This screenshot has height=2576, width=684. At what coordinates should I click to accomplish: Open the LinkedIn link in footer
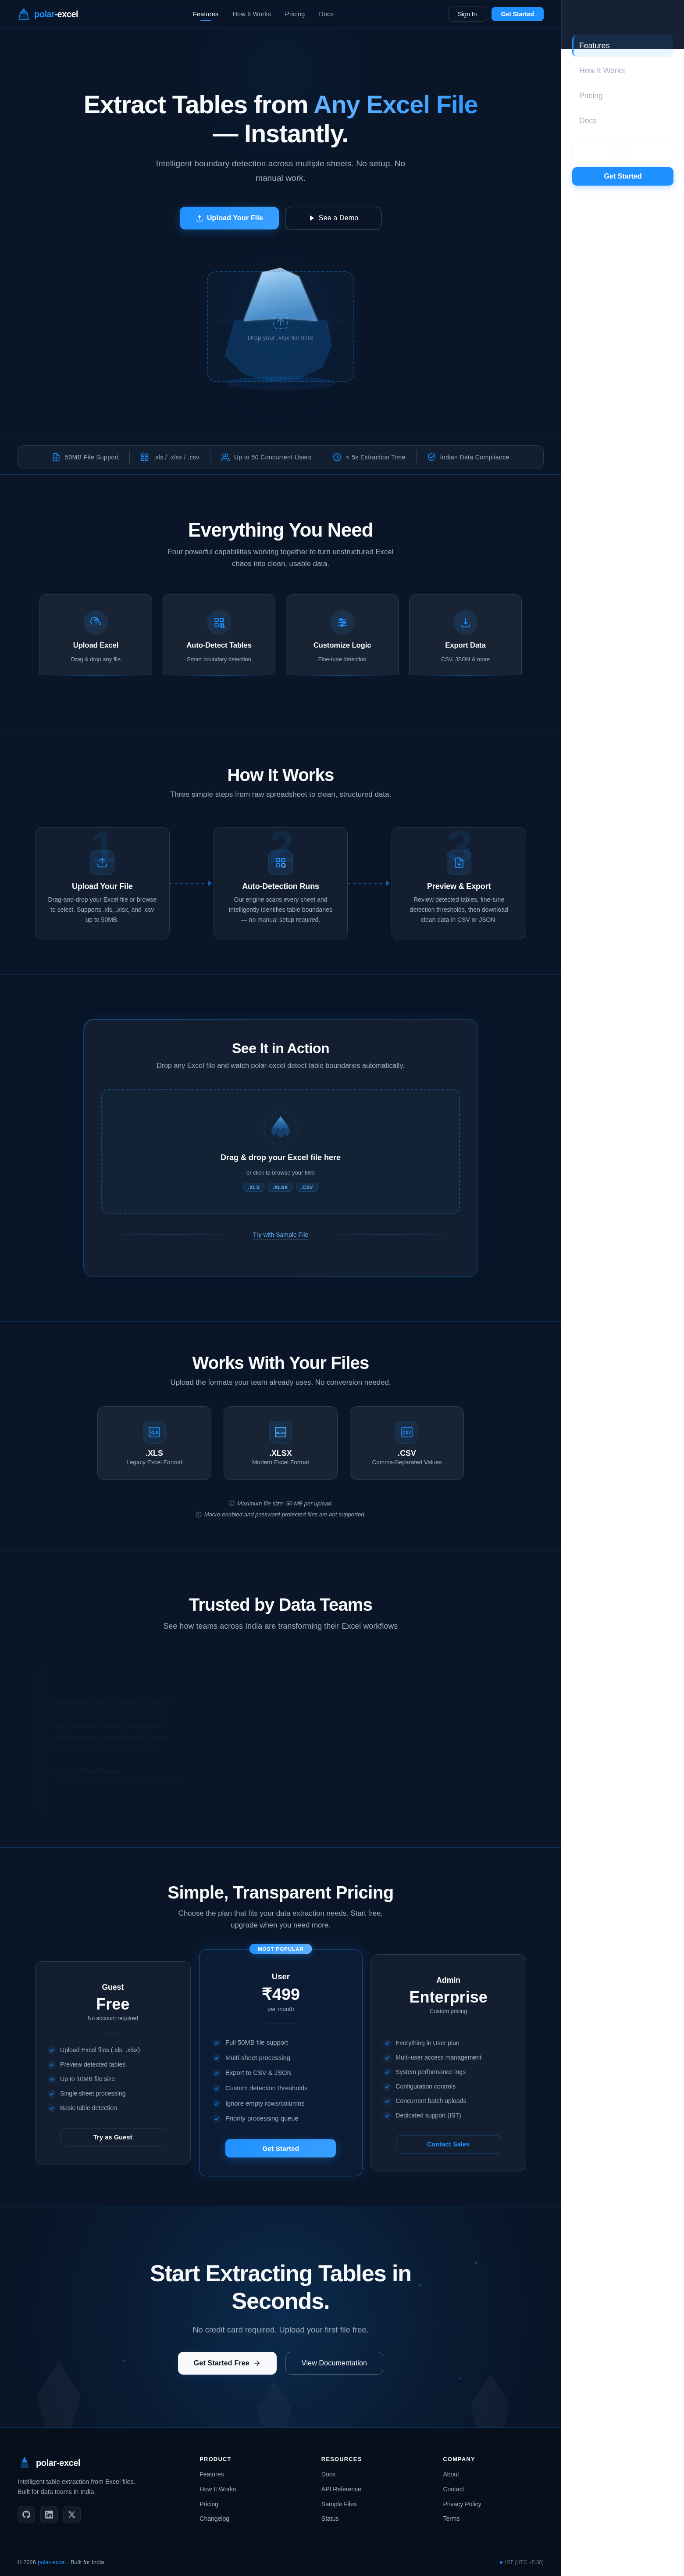pos(49,2514)
